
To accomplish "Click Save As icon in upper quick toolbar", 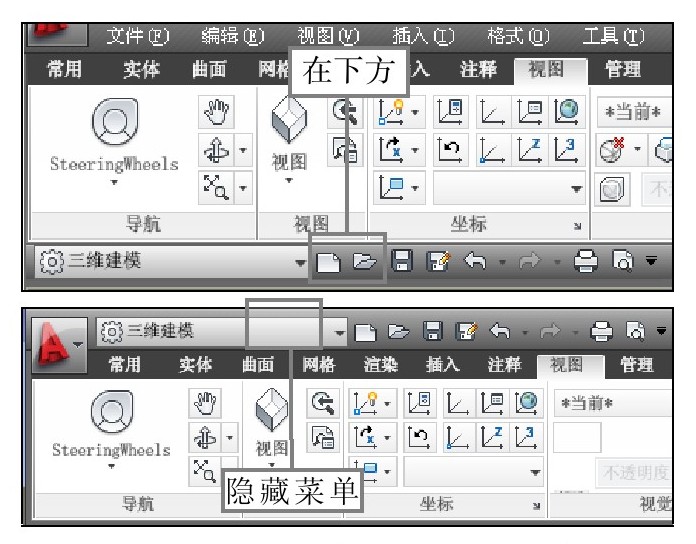I will click(x=439, y=261).
